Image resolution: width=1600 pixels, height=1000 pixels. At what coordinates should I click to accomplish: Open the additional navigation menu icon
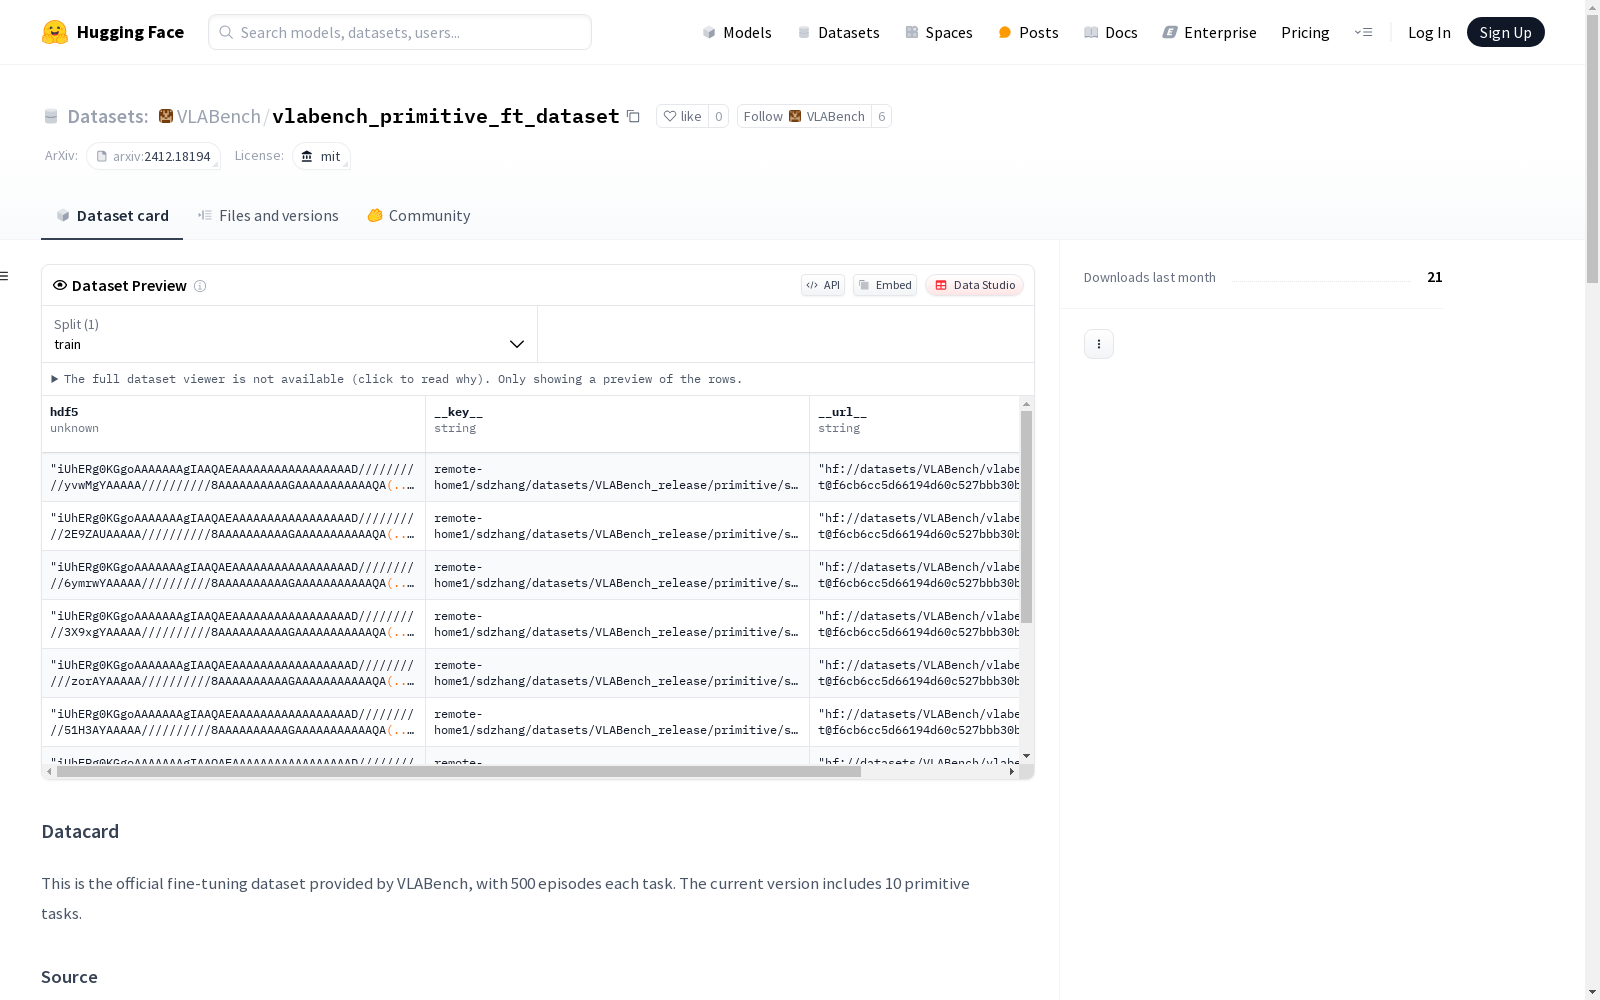1363,32
